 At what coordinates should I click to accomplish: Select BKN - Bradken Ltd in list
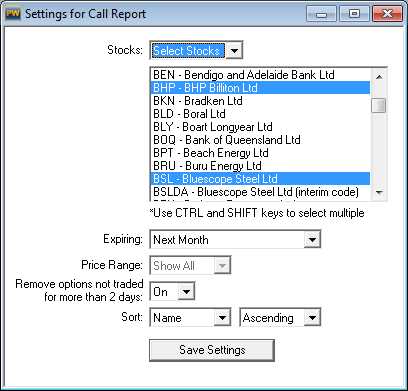click(260, 101)
